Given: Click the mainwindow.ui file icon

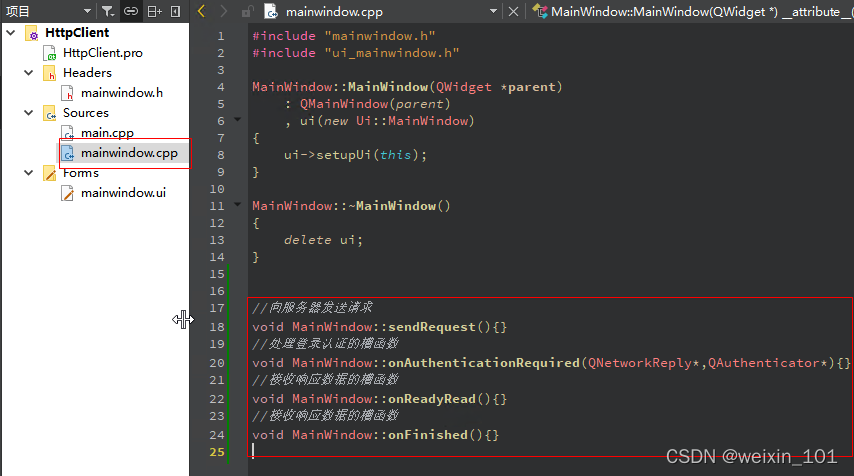Looking at the screenshot, I should [x=68, y=193].
